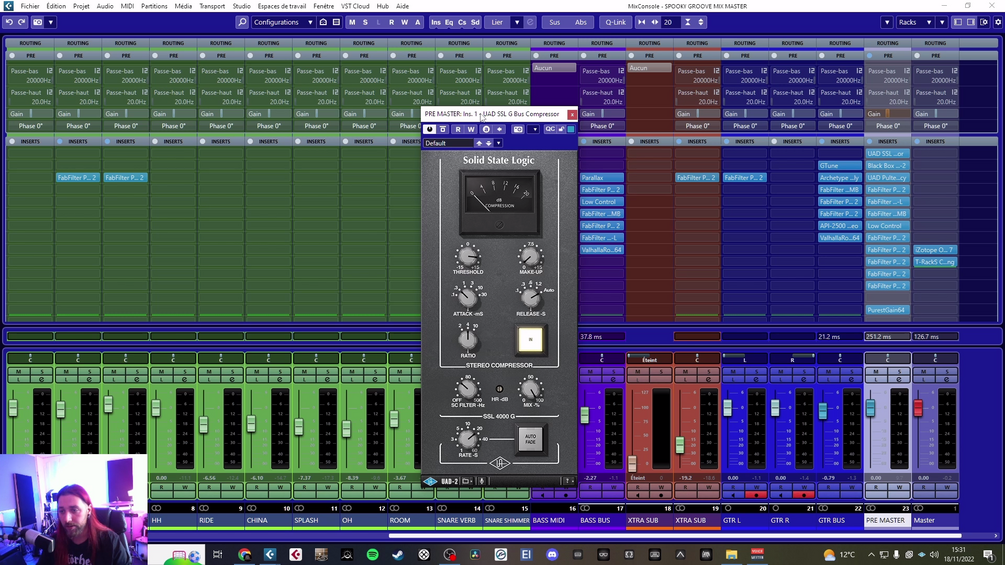
Task: Click the Abs button in toolbar
Action: tap(581, 22)
